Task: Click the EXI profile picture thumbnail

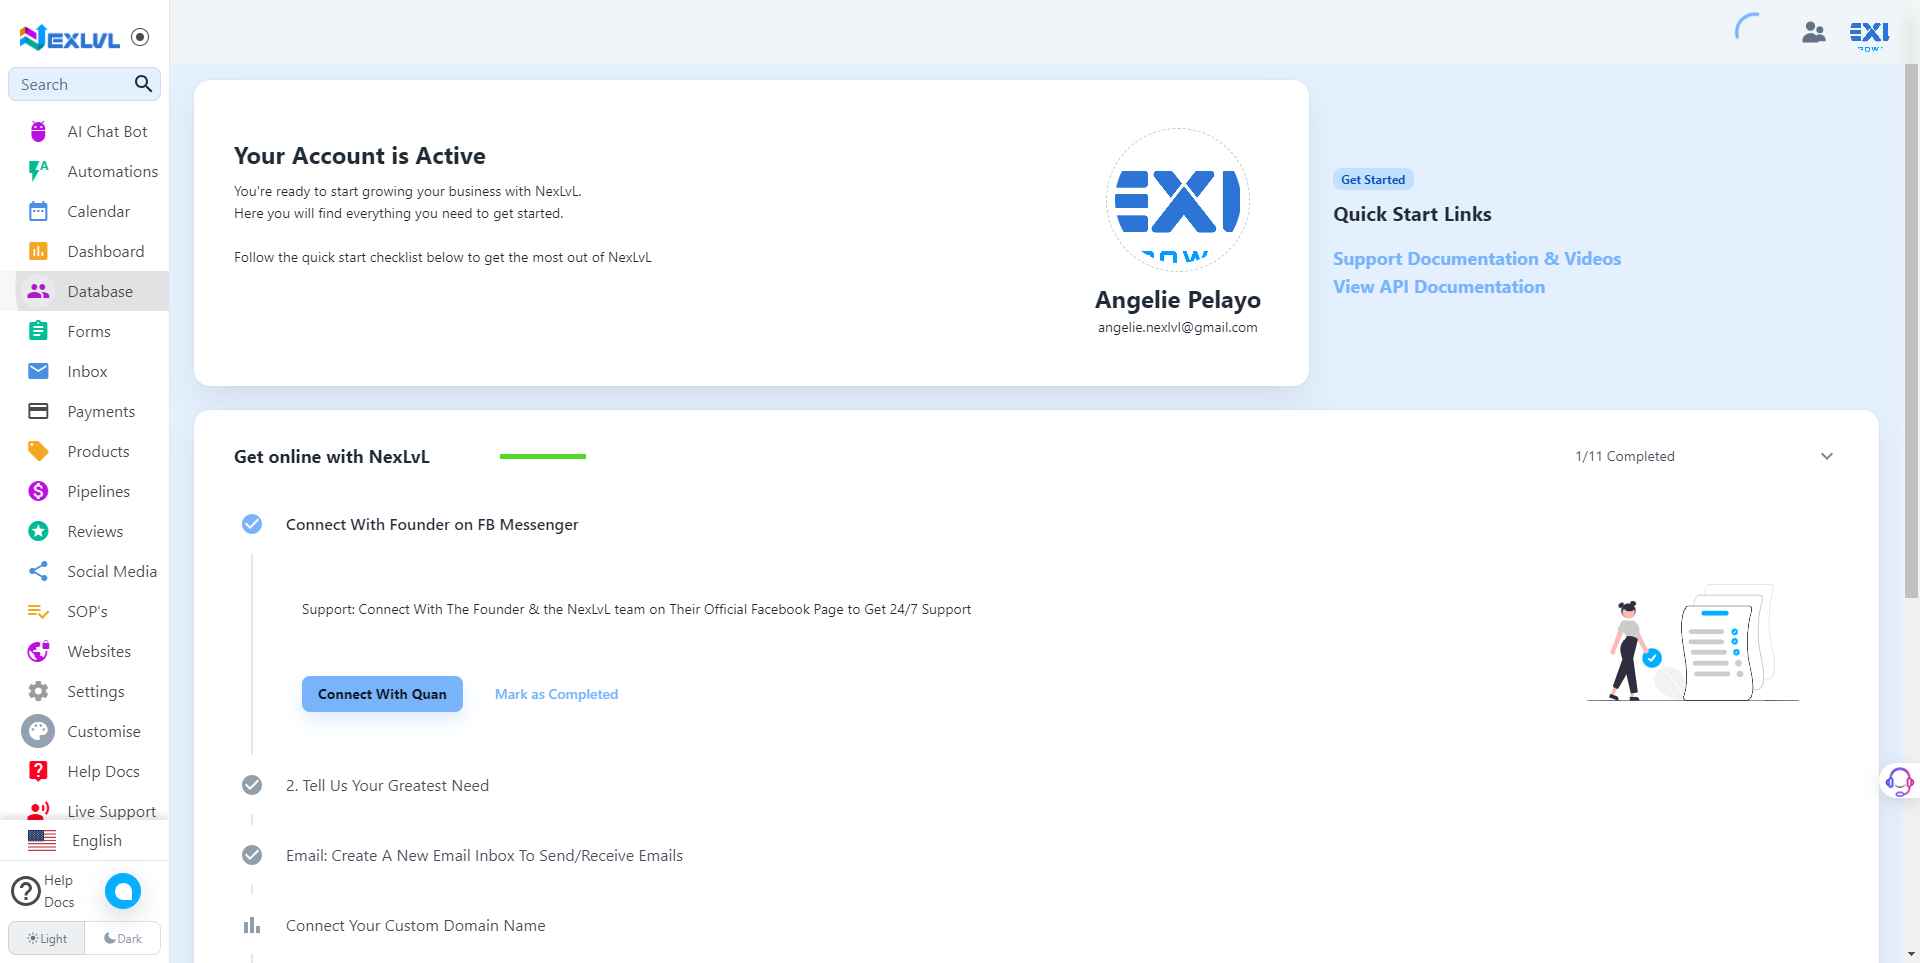Action: [x=1177, y=200]
